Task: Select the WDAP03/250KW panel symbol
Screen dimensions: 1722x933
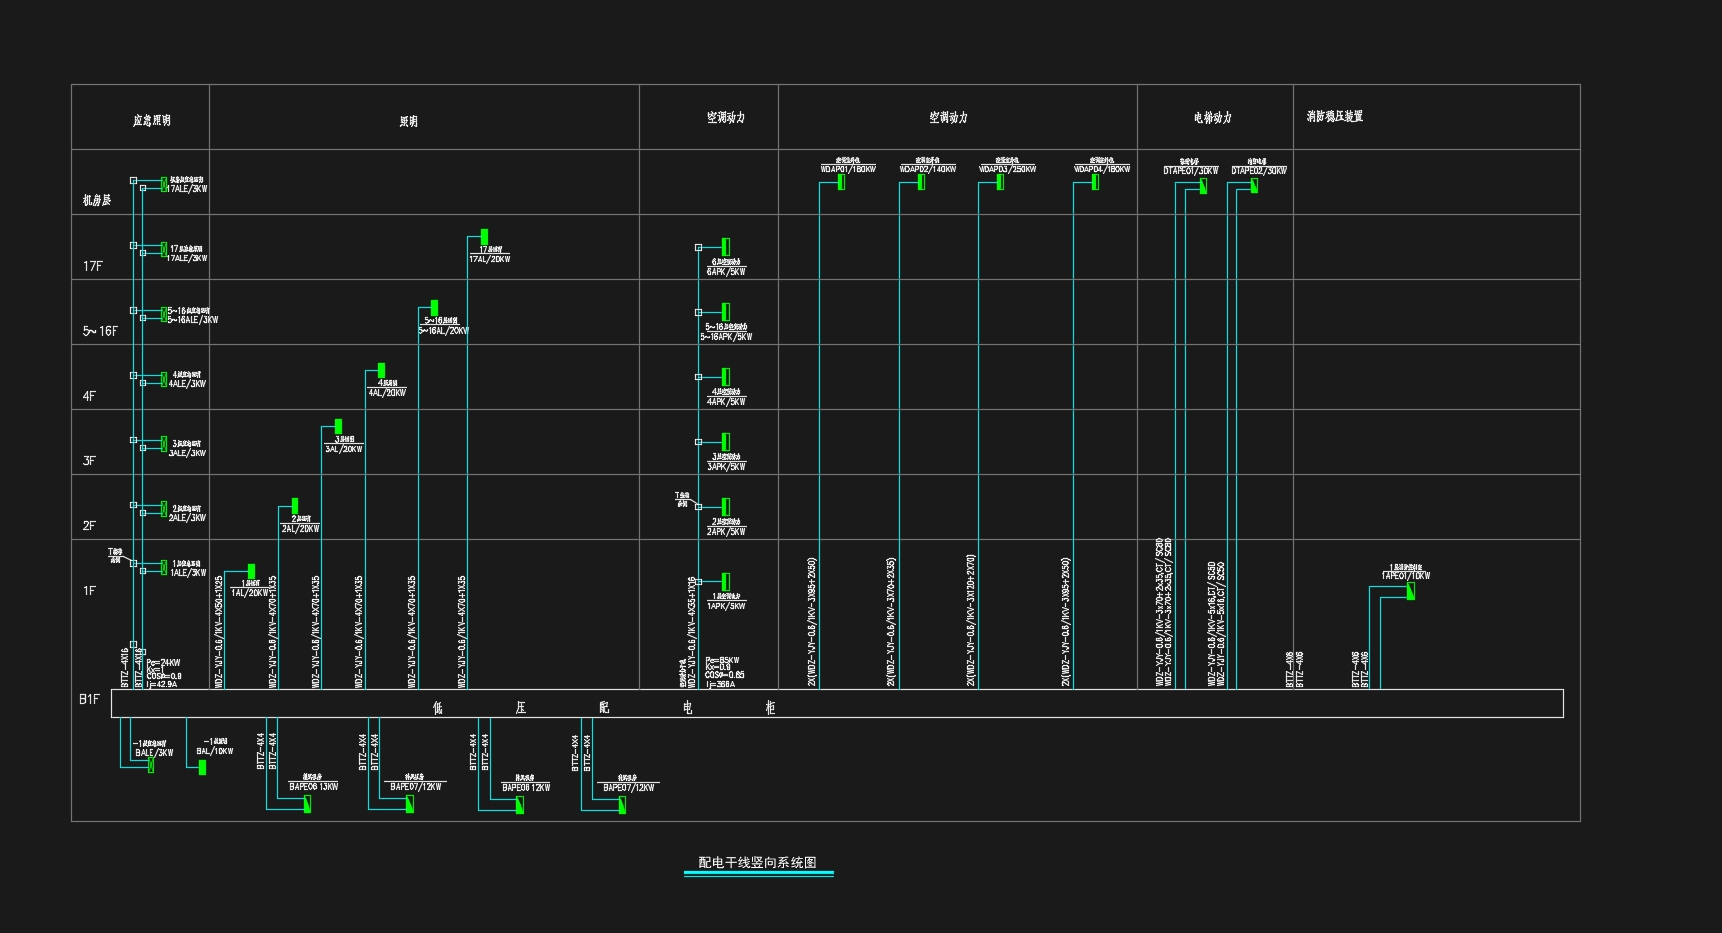Action: [x=1000, y=183]
